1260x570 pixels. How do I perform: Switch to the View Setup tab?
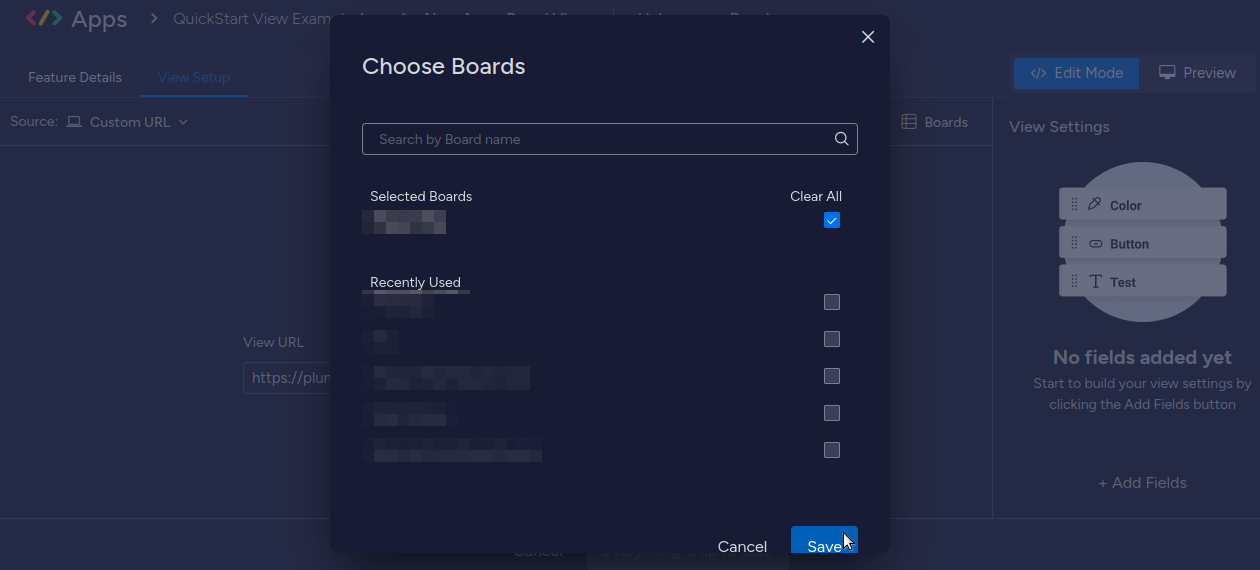tap(194, 77)
